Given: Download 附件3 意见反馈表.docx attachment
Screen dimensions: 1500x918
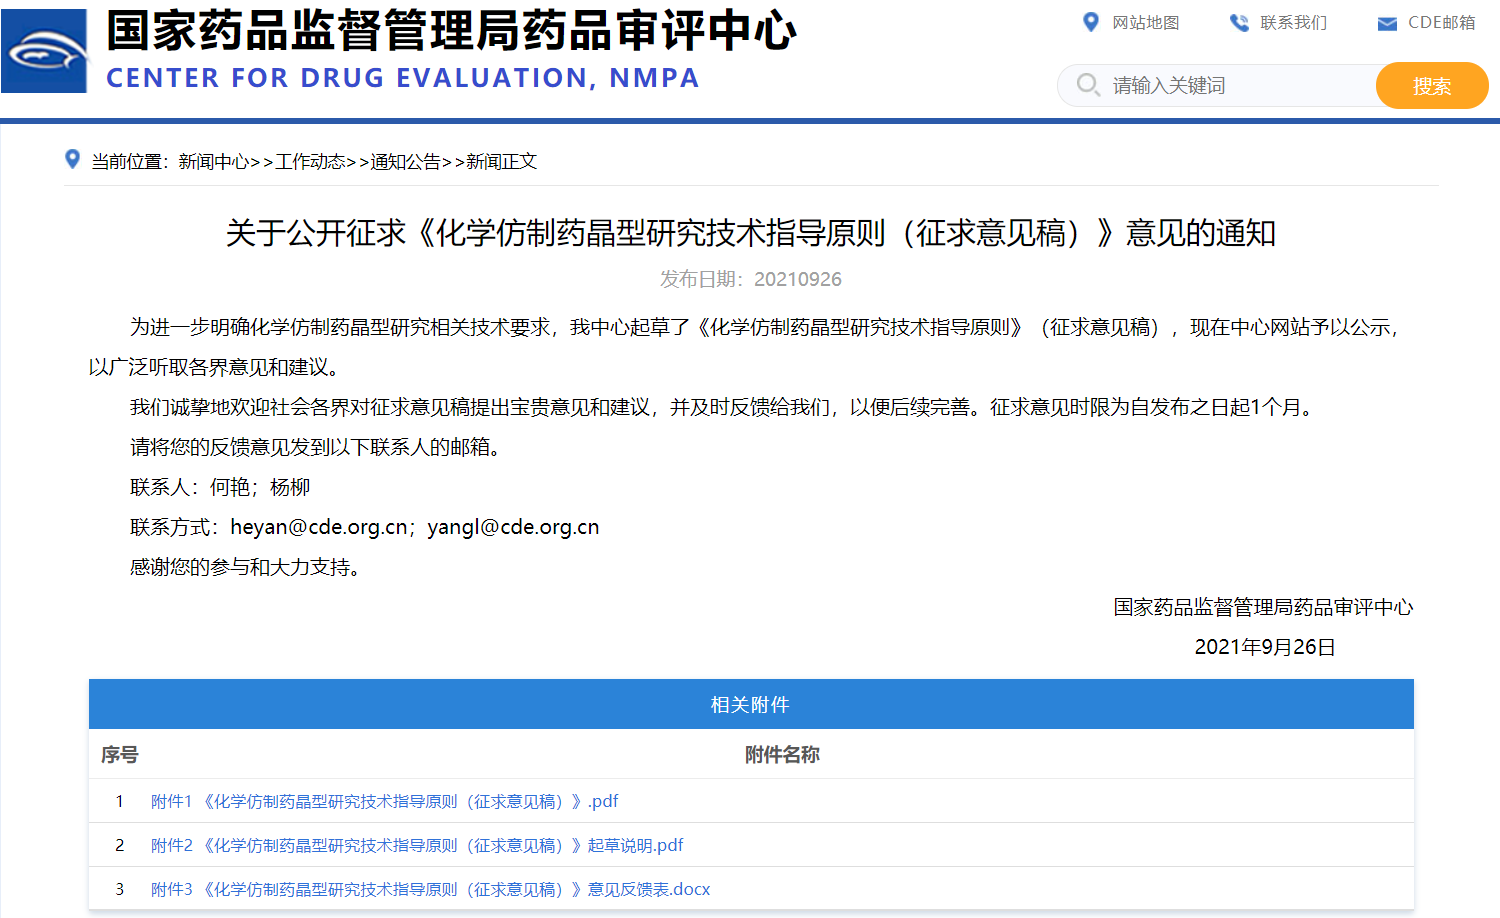Looking at the screenshot, I should (x=430, y=889).
